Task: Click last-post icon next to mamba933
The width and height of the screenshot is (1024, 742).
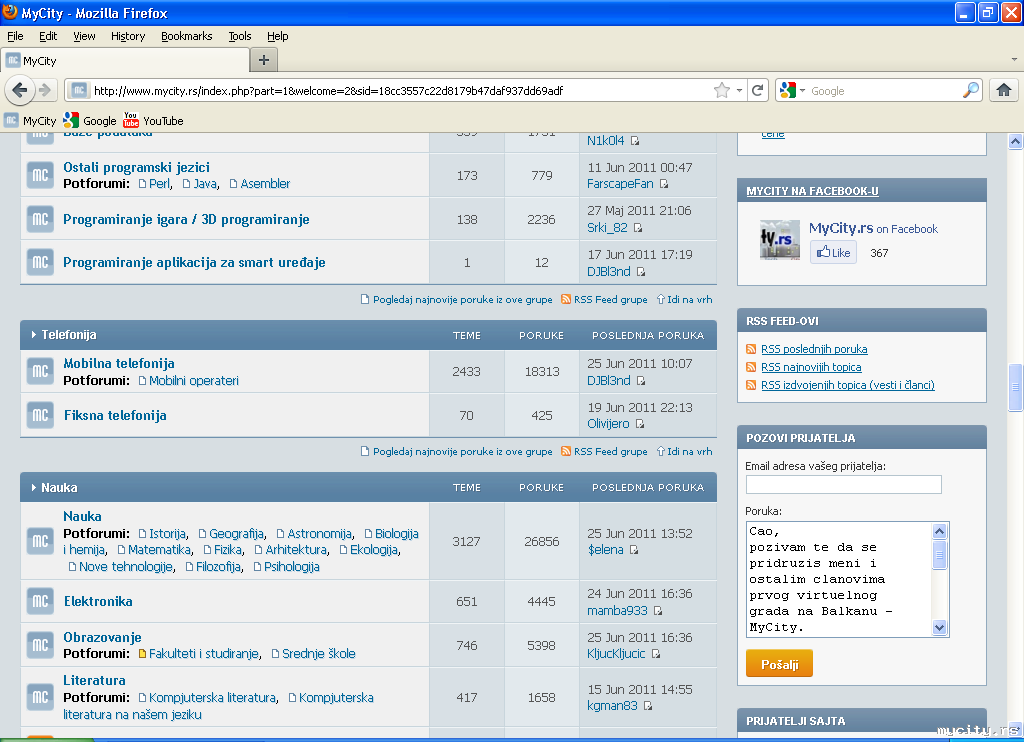Action: (x=658, y=611)
